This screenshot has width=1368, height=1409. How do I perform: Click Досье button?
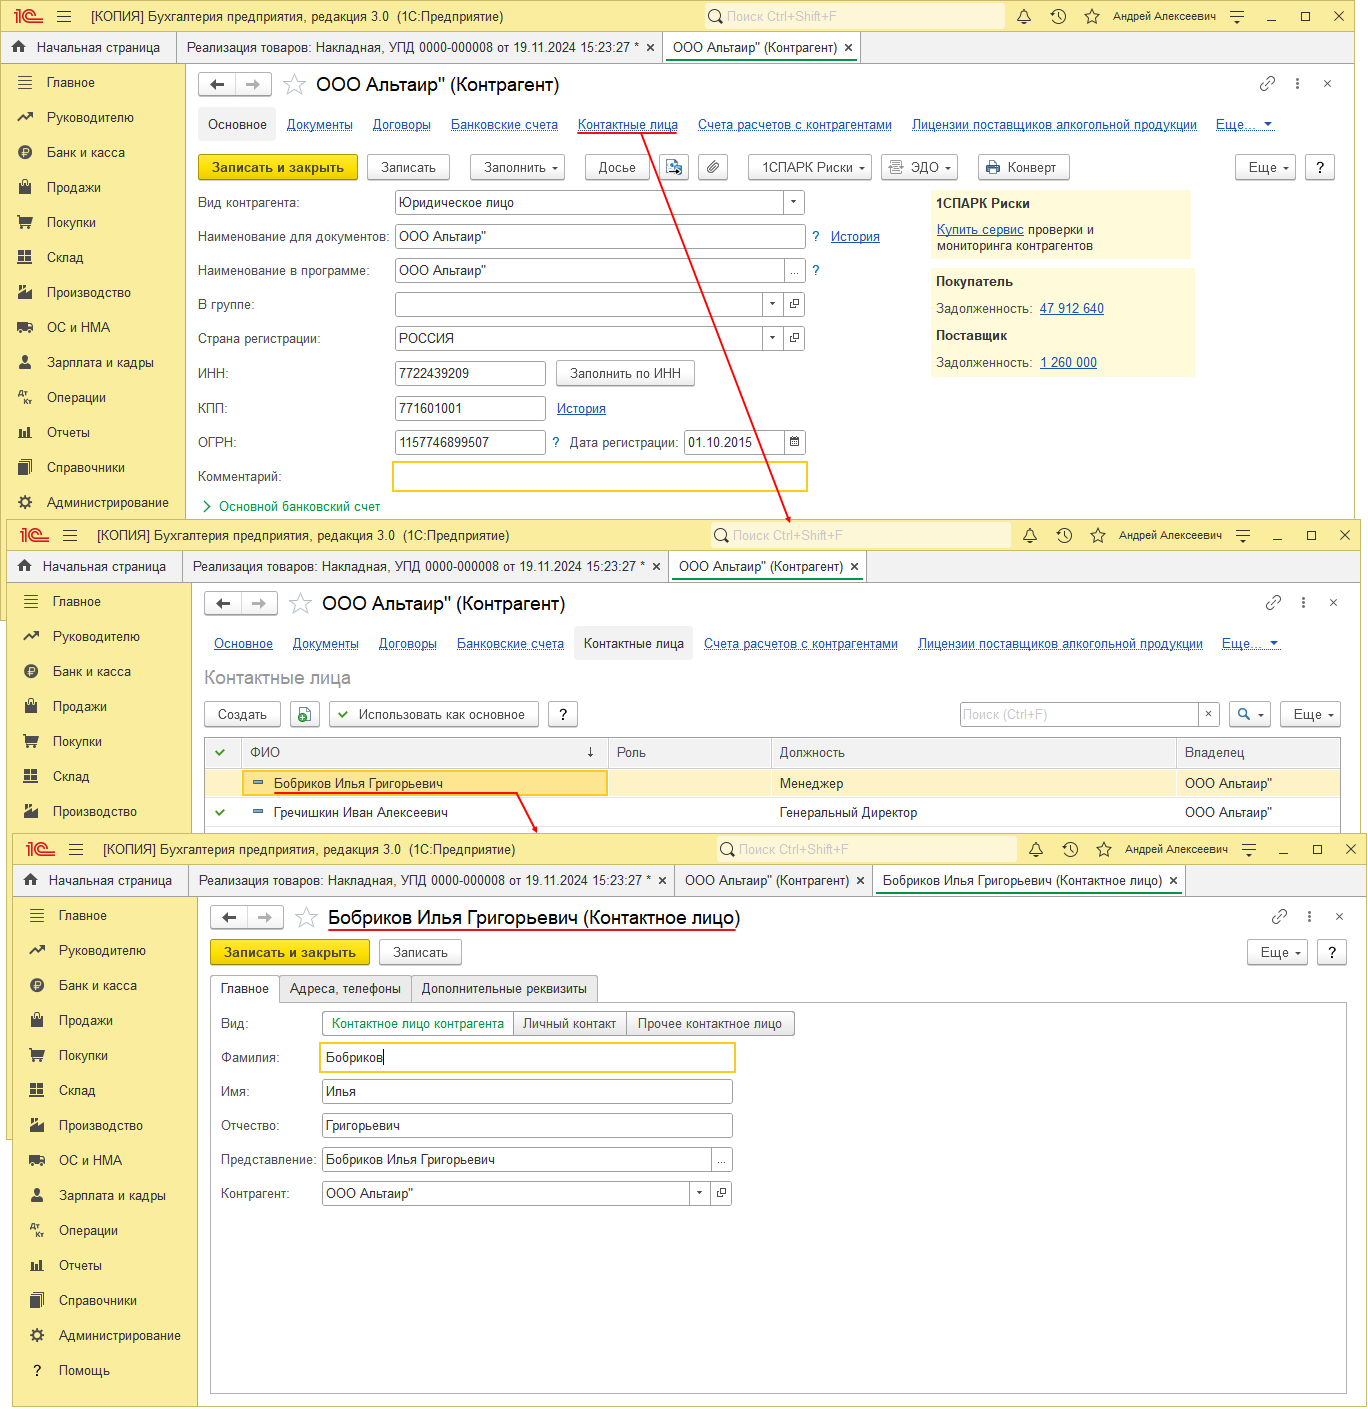617,167
